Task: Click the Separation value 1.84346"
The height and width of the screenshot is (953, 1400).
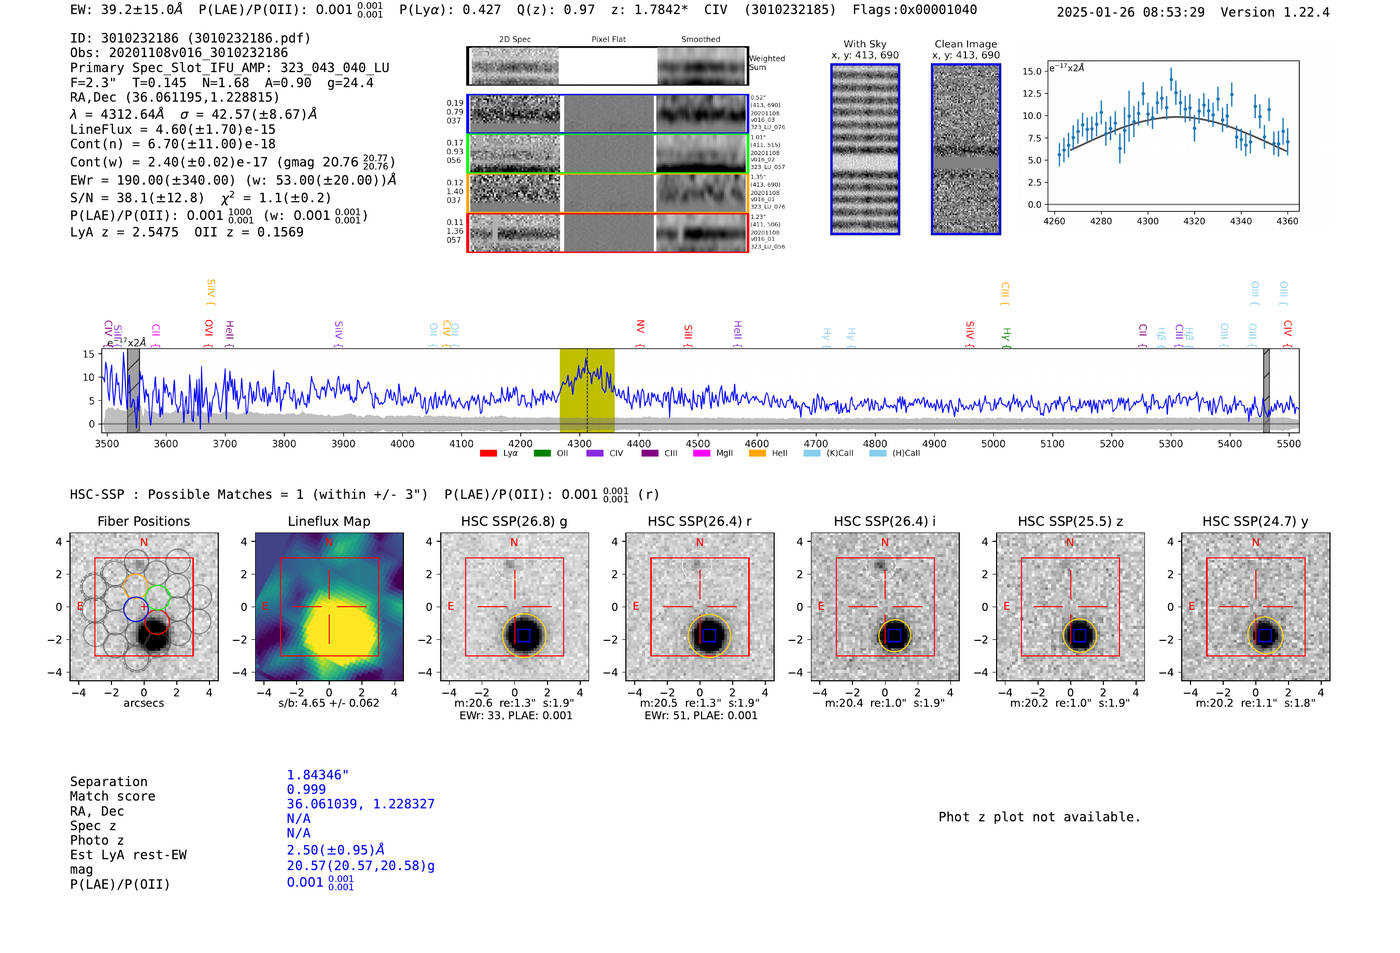Action: click(x=318, y=775)
